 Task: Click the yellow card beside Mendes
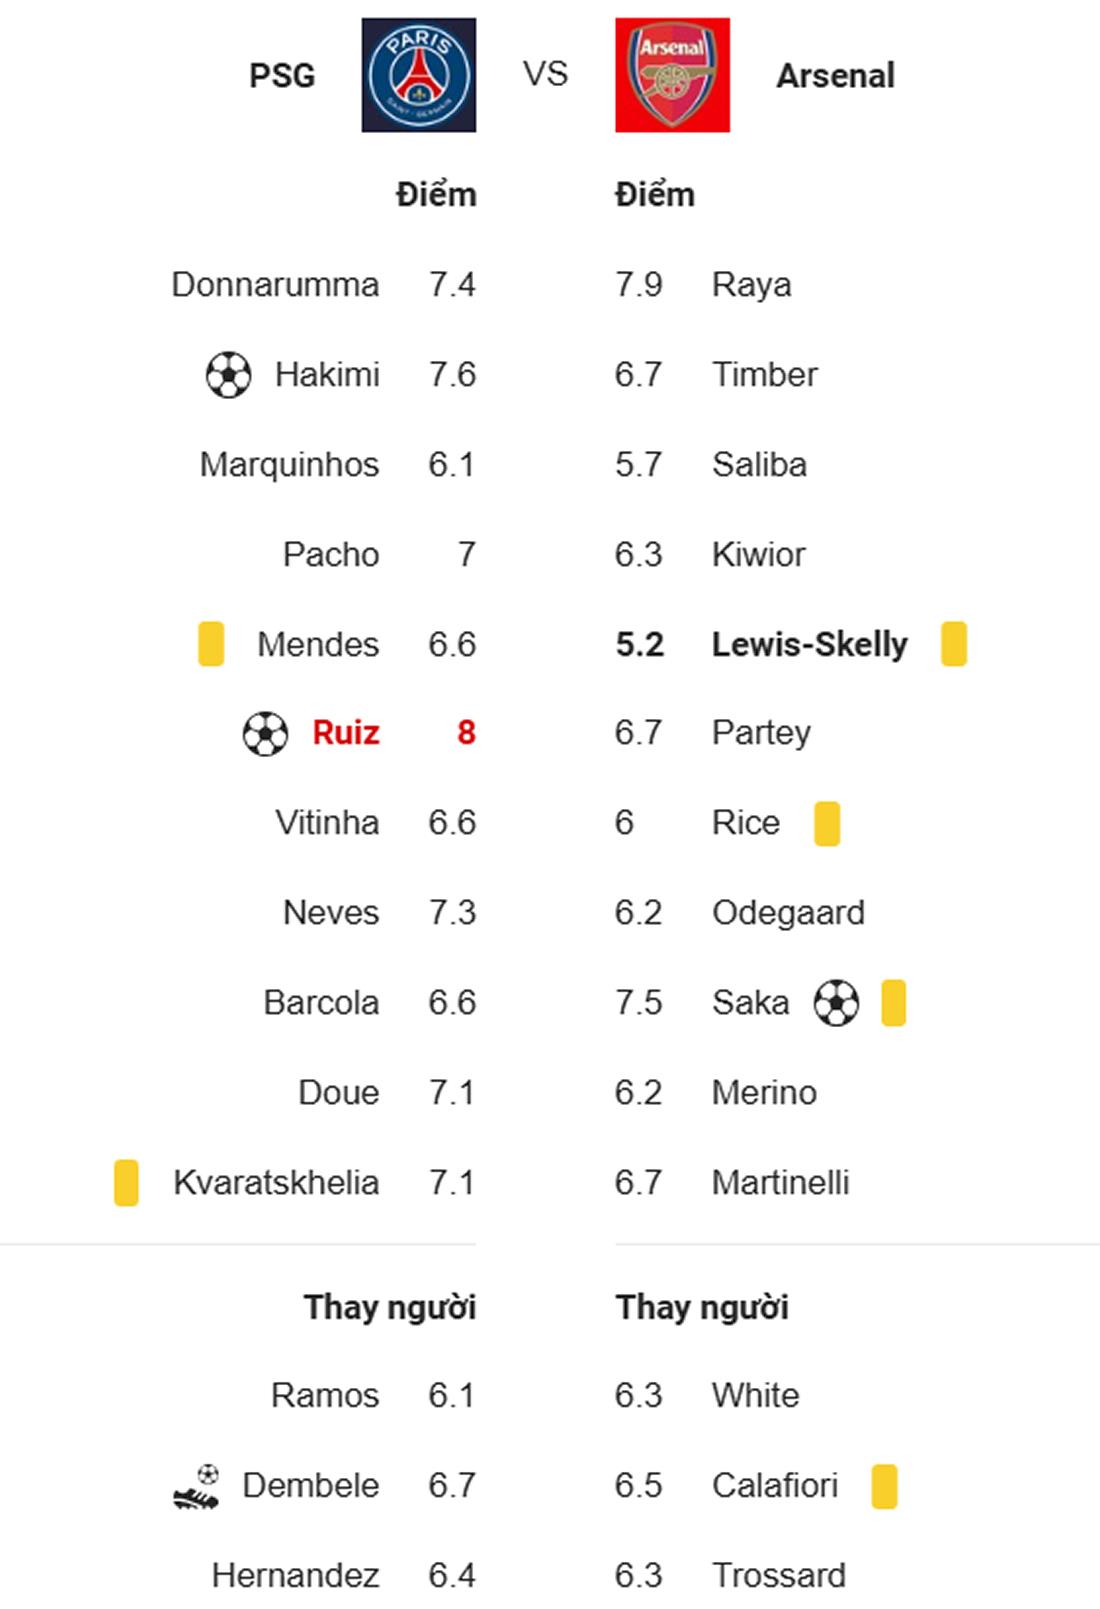point(211,644)
